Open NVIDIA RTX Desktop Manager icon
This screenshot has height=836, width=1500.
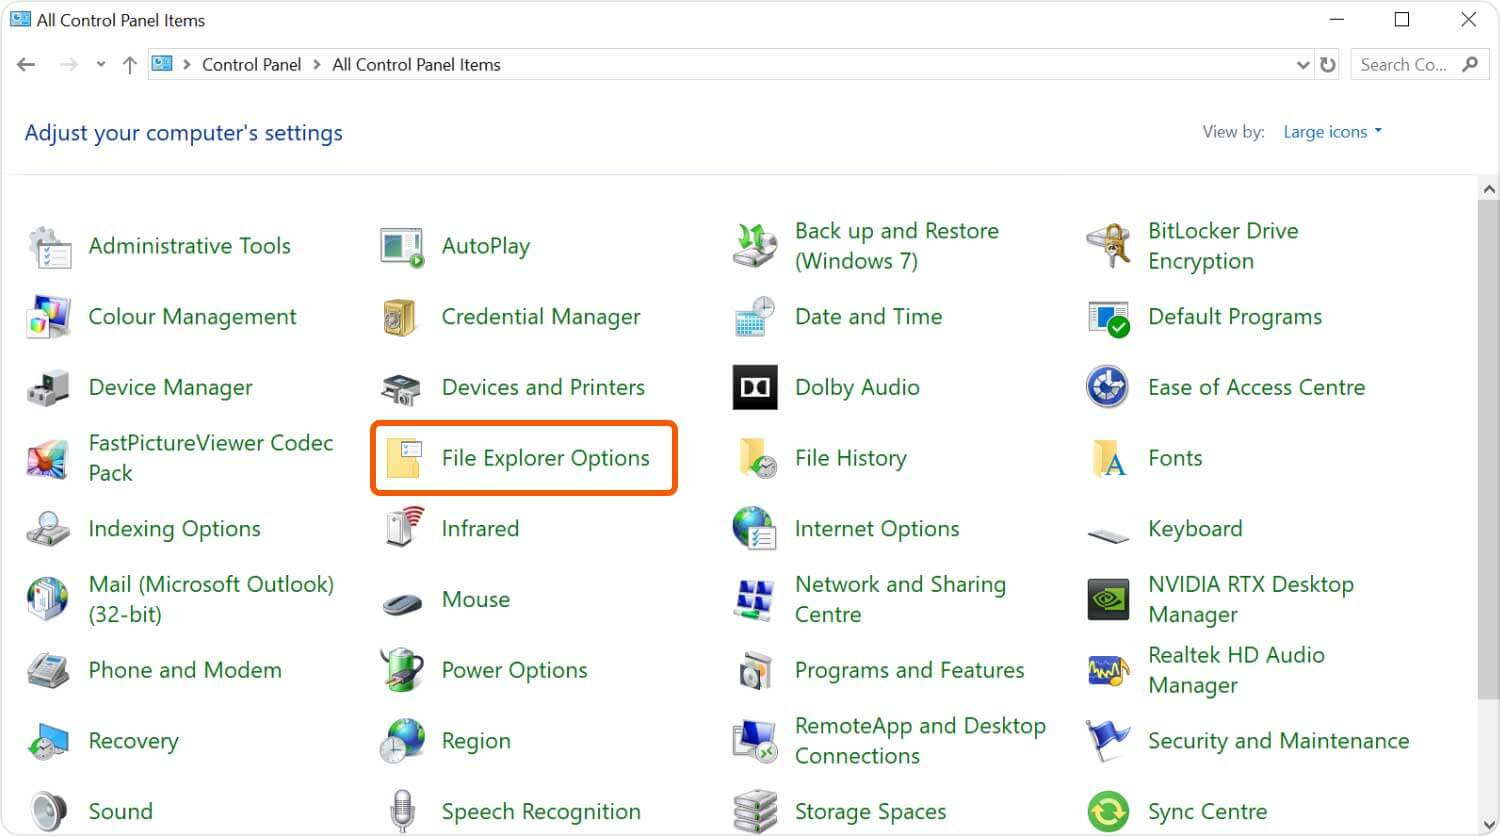(x=1108, y=600)
